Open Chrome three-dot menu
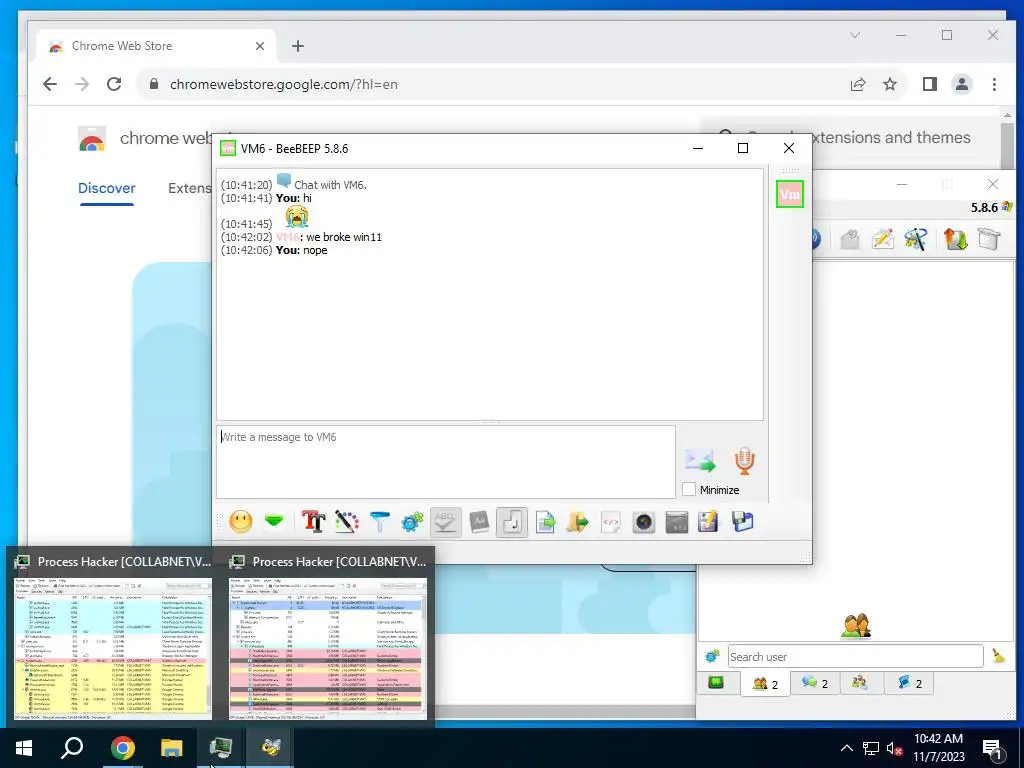1024x768 pixels. click(994, 84)
